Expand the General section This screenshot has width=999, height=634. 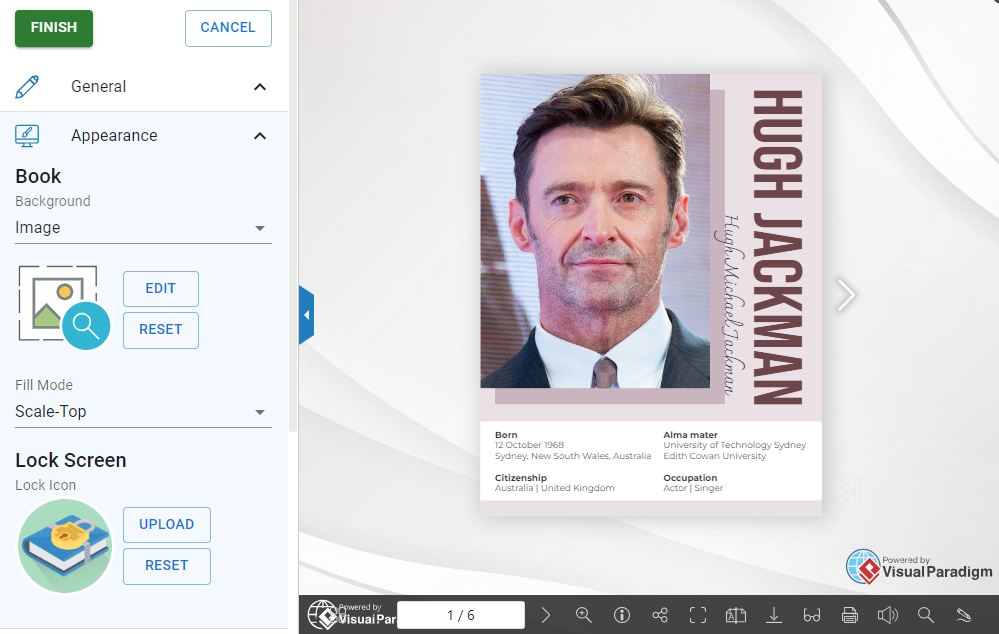point(260,87)
